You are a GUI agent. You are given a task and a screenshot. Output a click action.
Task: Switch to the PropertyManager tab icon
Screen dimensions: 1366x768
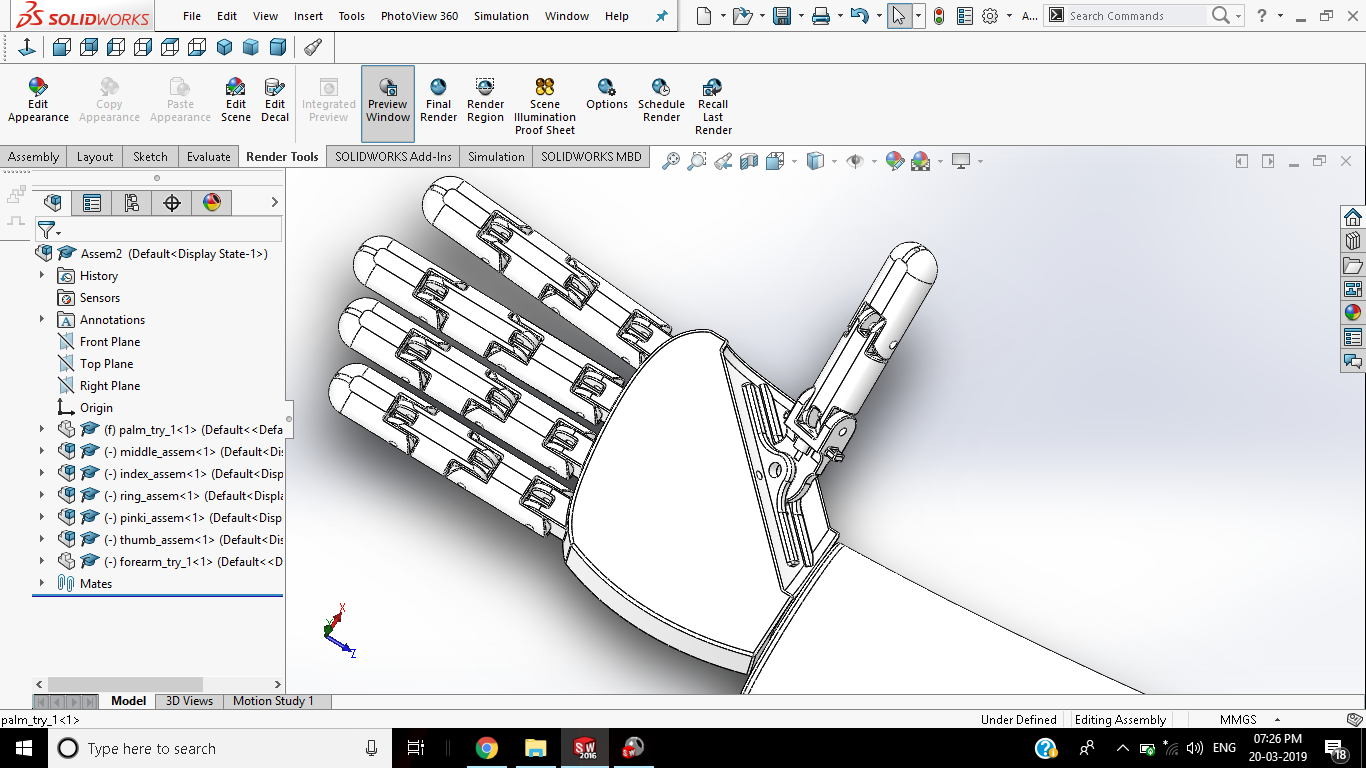click(x=92, y=203)
